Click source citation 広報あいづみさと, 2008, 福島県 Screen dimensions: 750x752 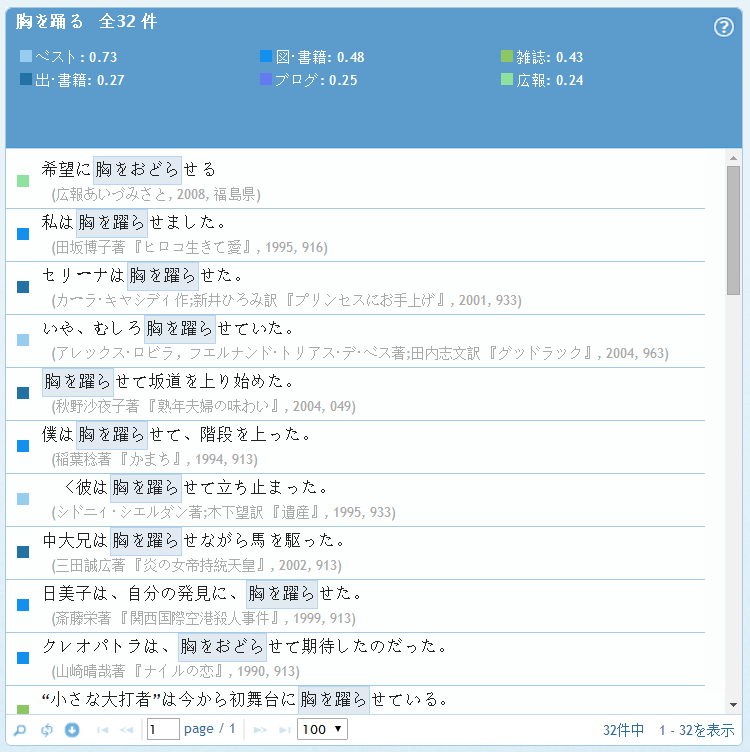pos(156,194)
